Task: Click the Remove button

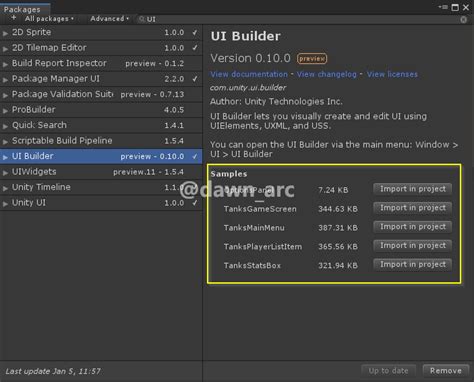Action: [x=446, y=371]
